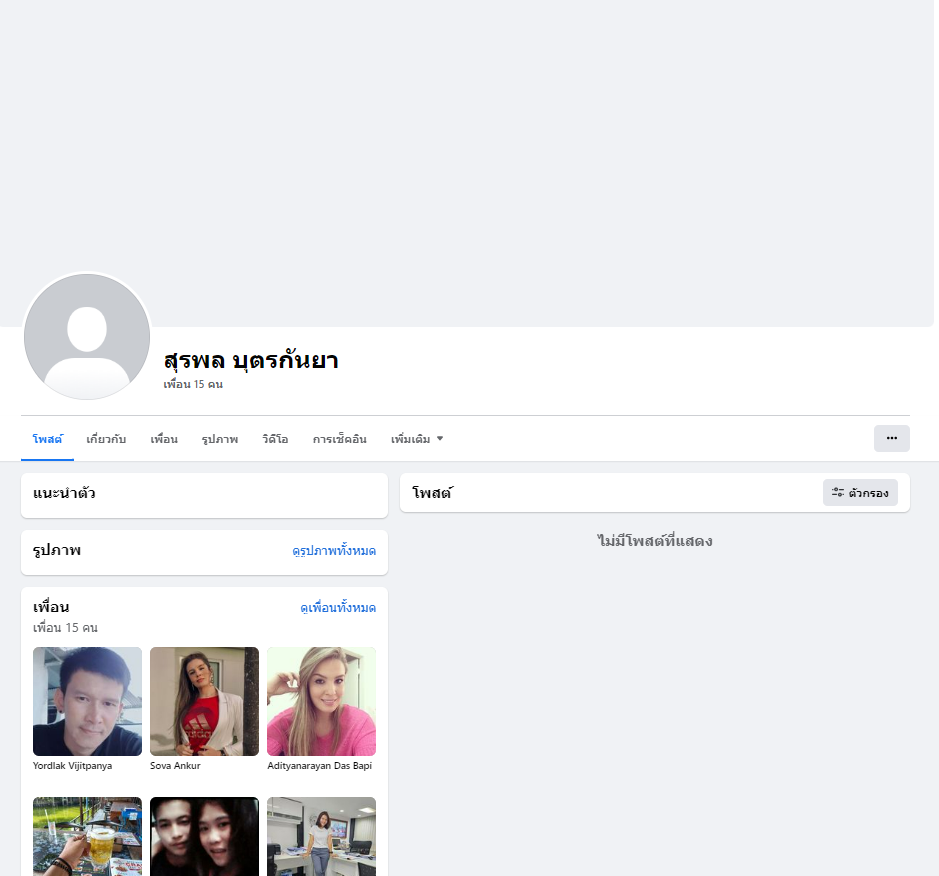
Task: Click the Yordlak Vijitpanya name link
Action: pos(72,765)
